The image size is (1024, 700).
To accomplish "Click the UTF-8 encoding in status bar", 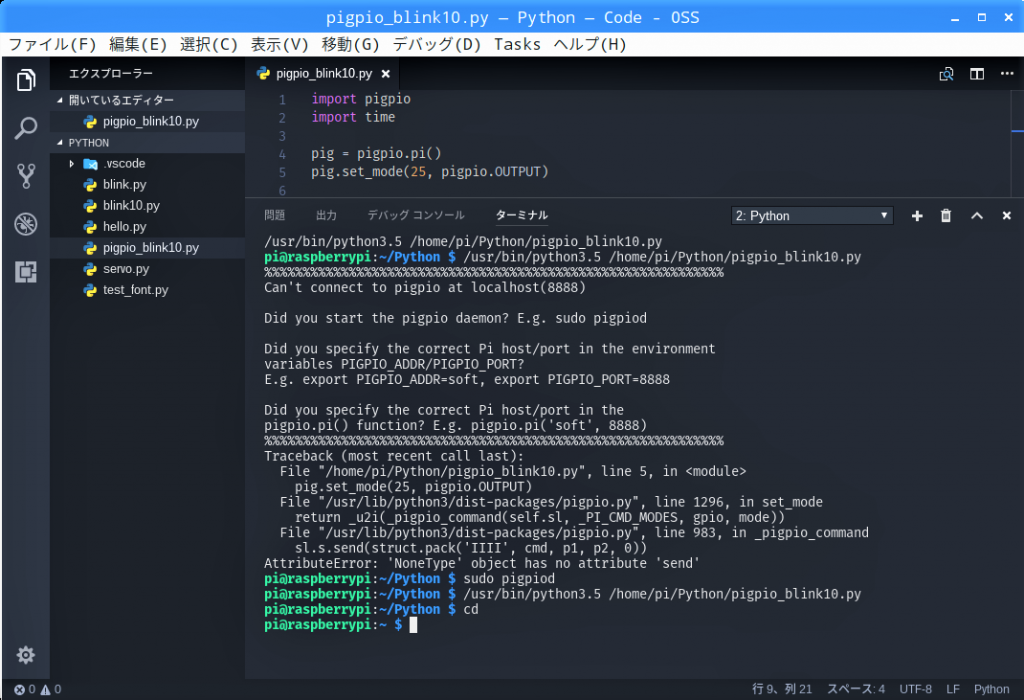I will (x=915, y=689).
